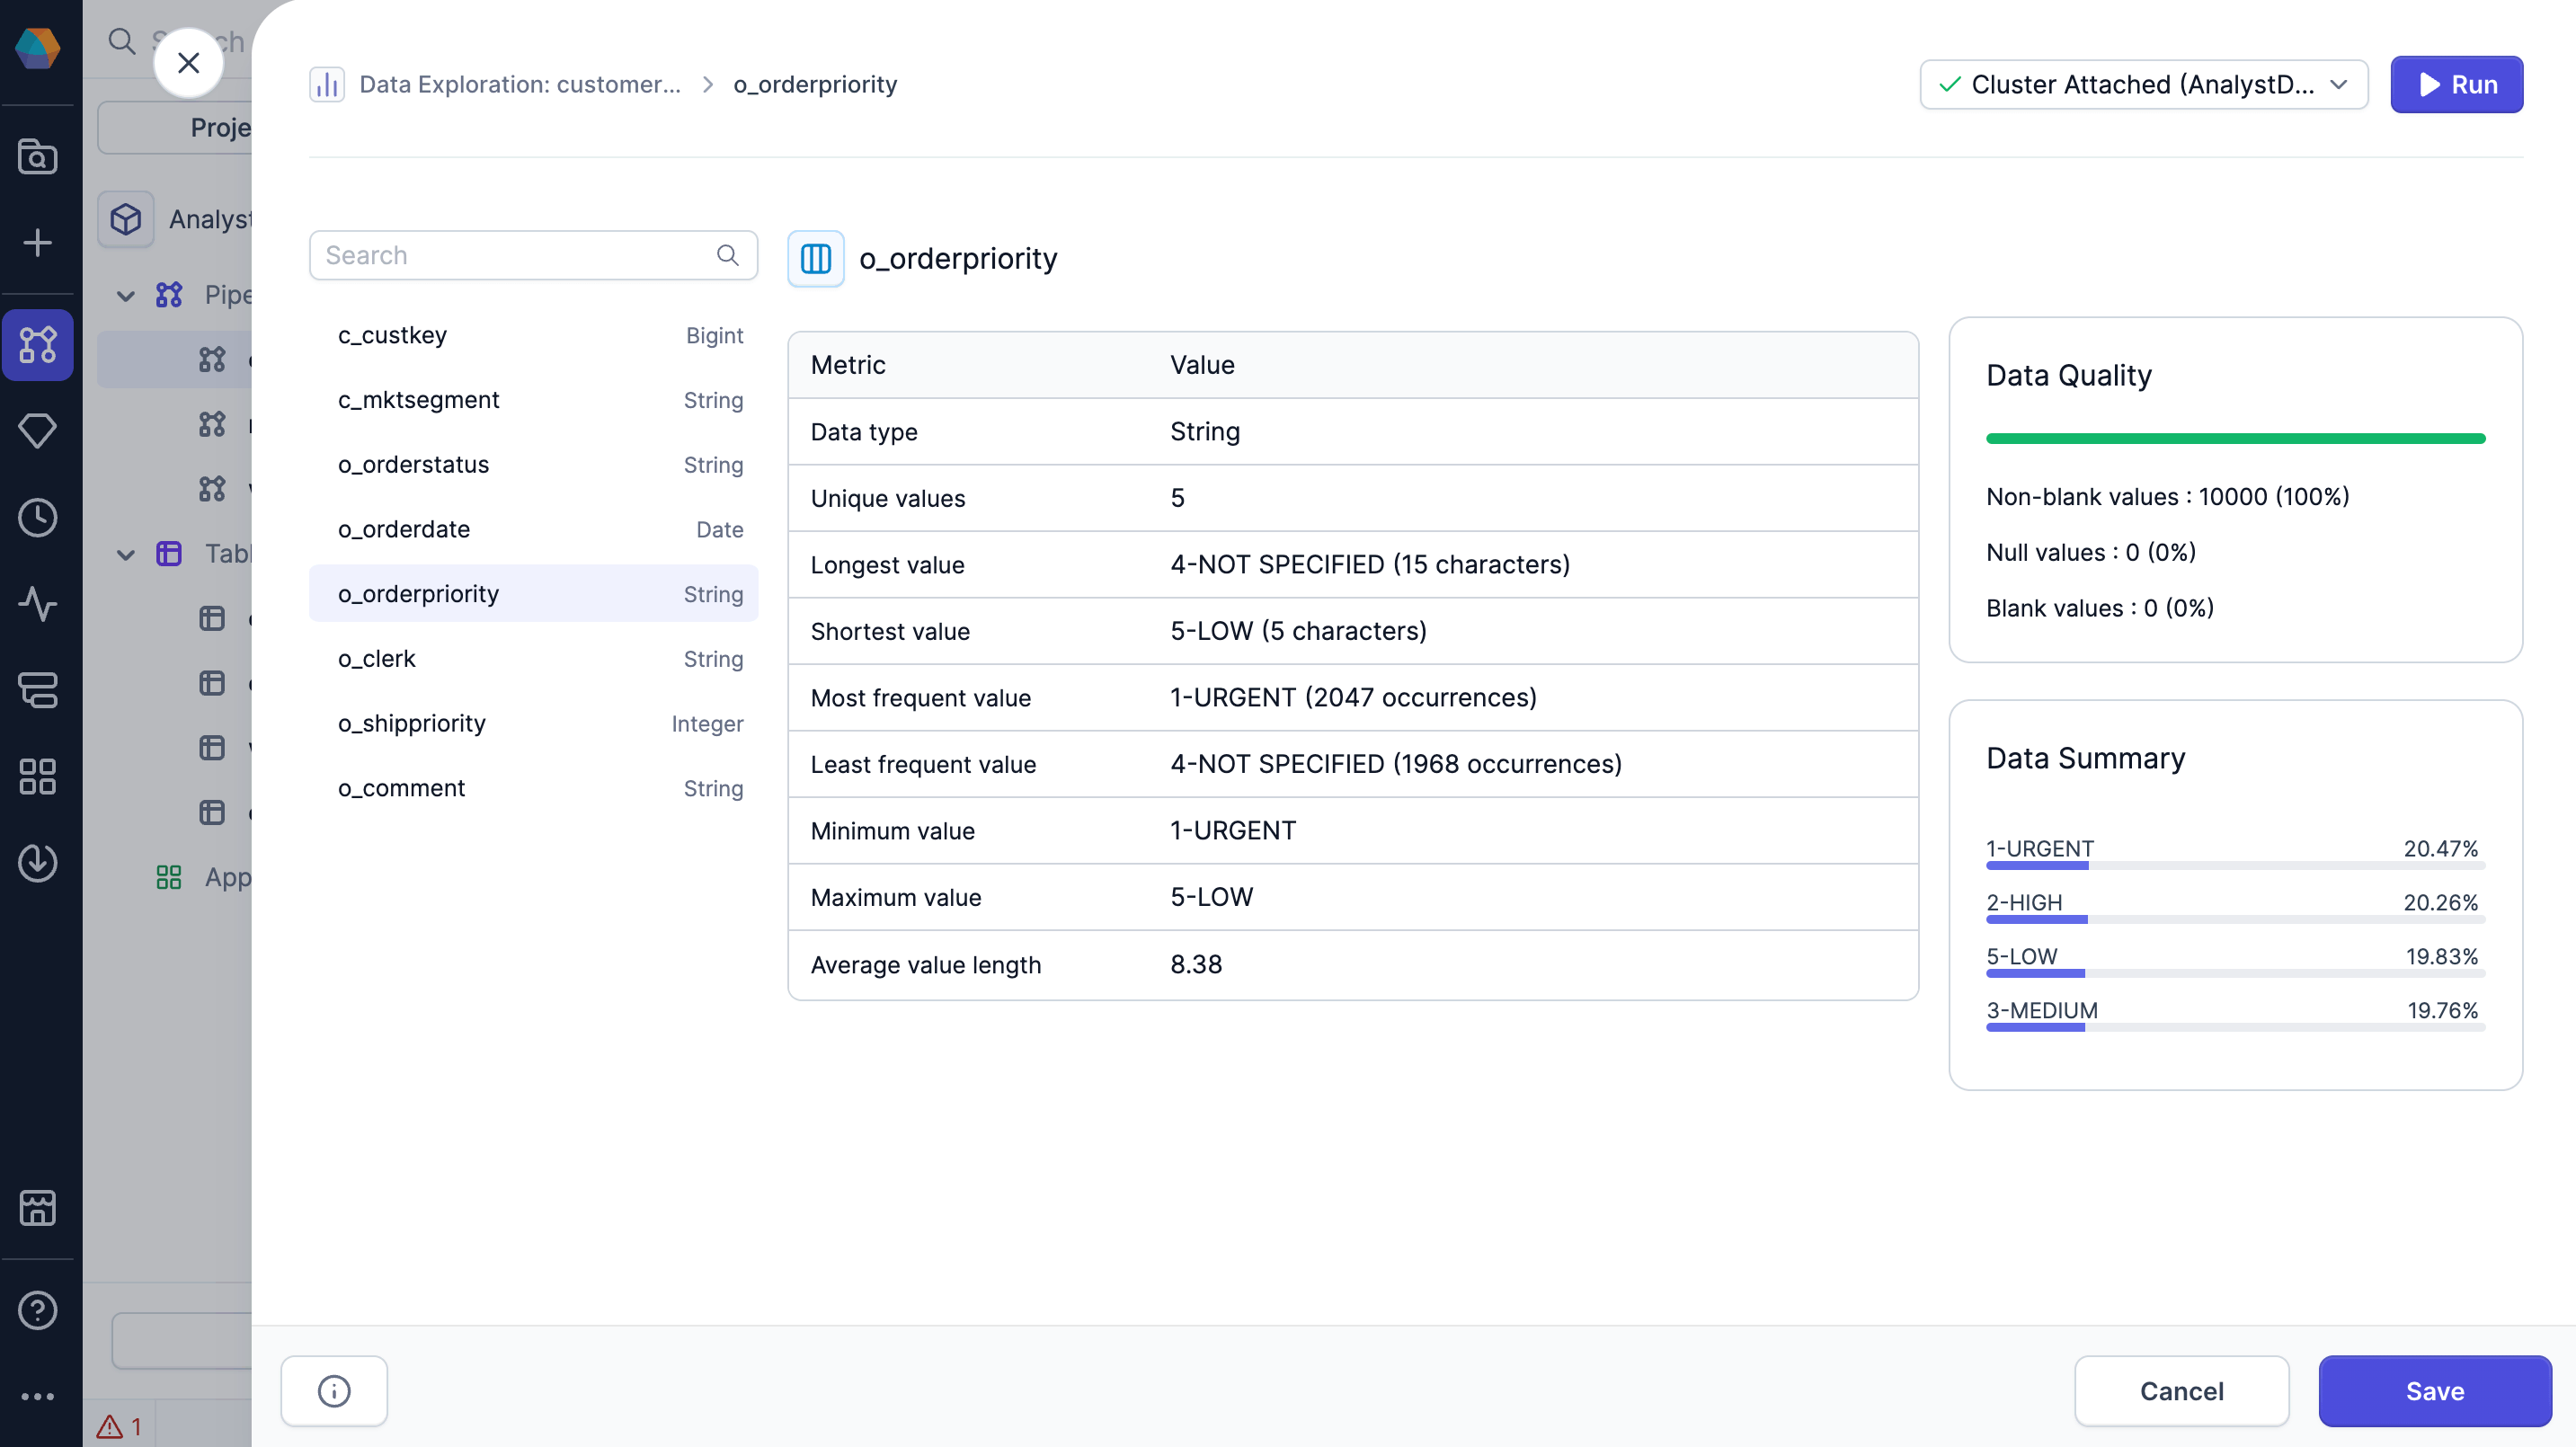Collapse the Tables tree section

point(126,554)
